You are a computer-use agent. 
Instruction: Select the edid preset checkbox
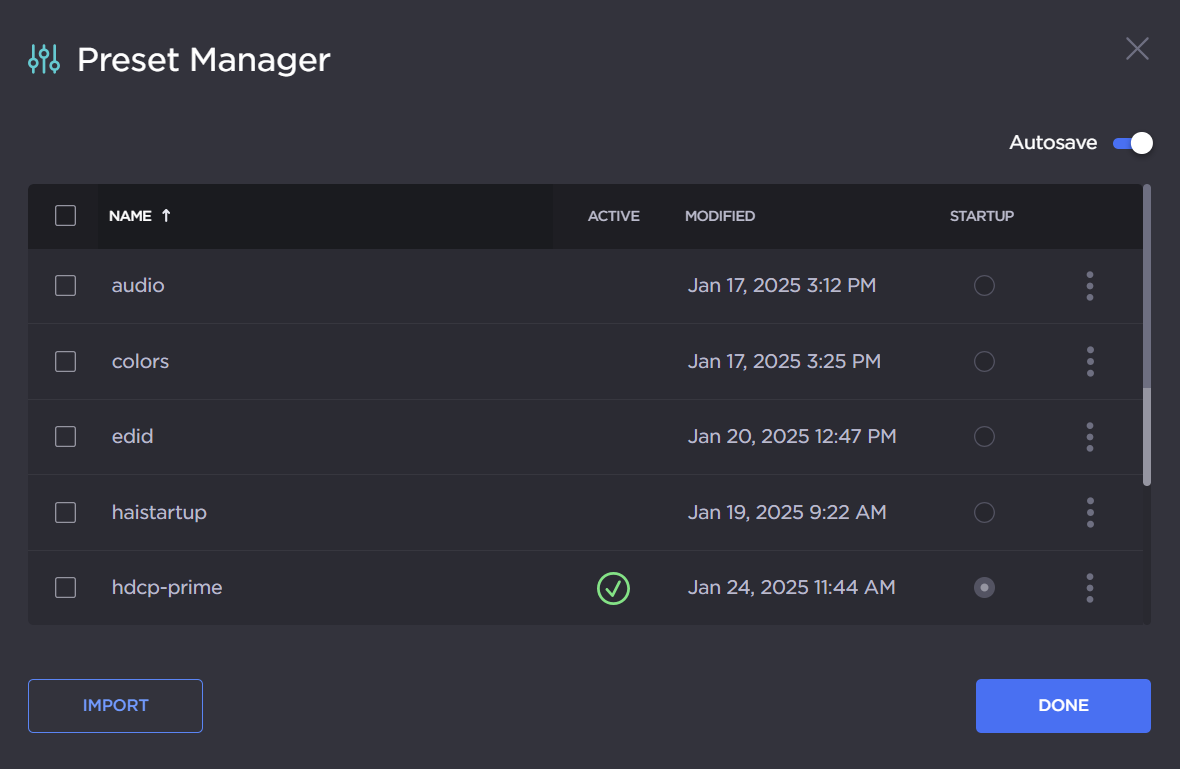66,437
